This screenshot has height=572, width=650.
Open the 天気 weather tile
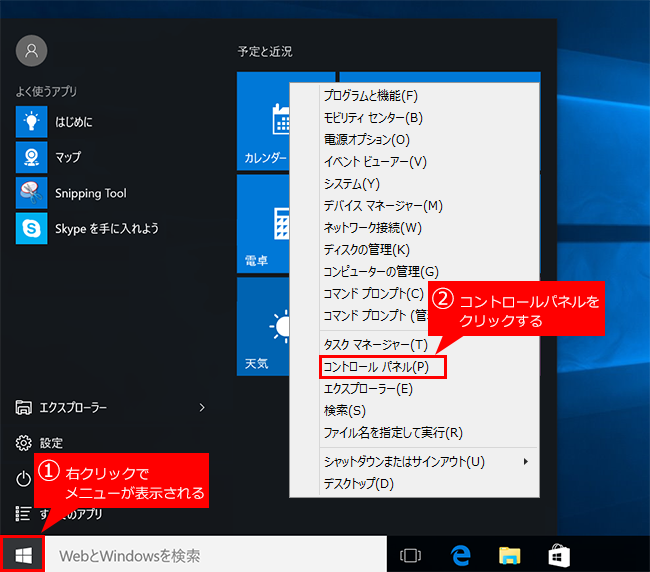point(263,326)
